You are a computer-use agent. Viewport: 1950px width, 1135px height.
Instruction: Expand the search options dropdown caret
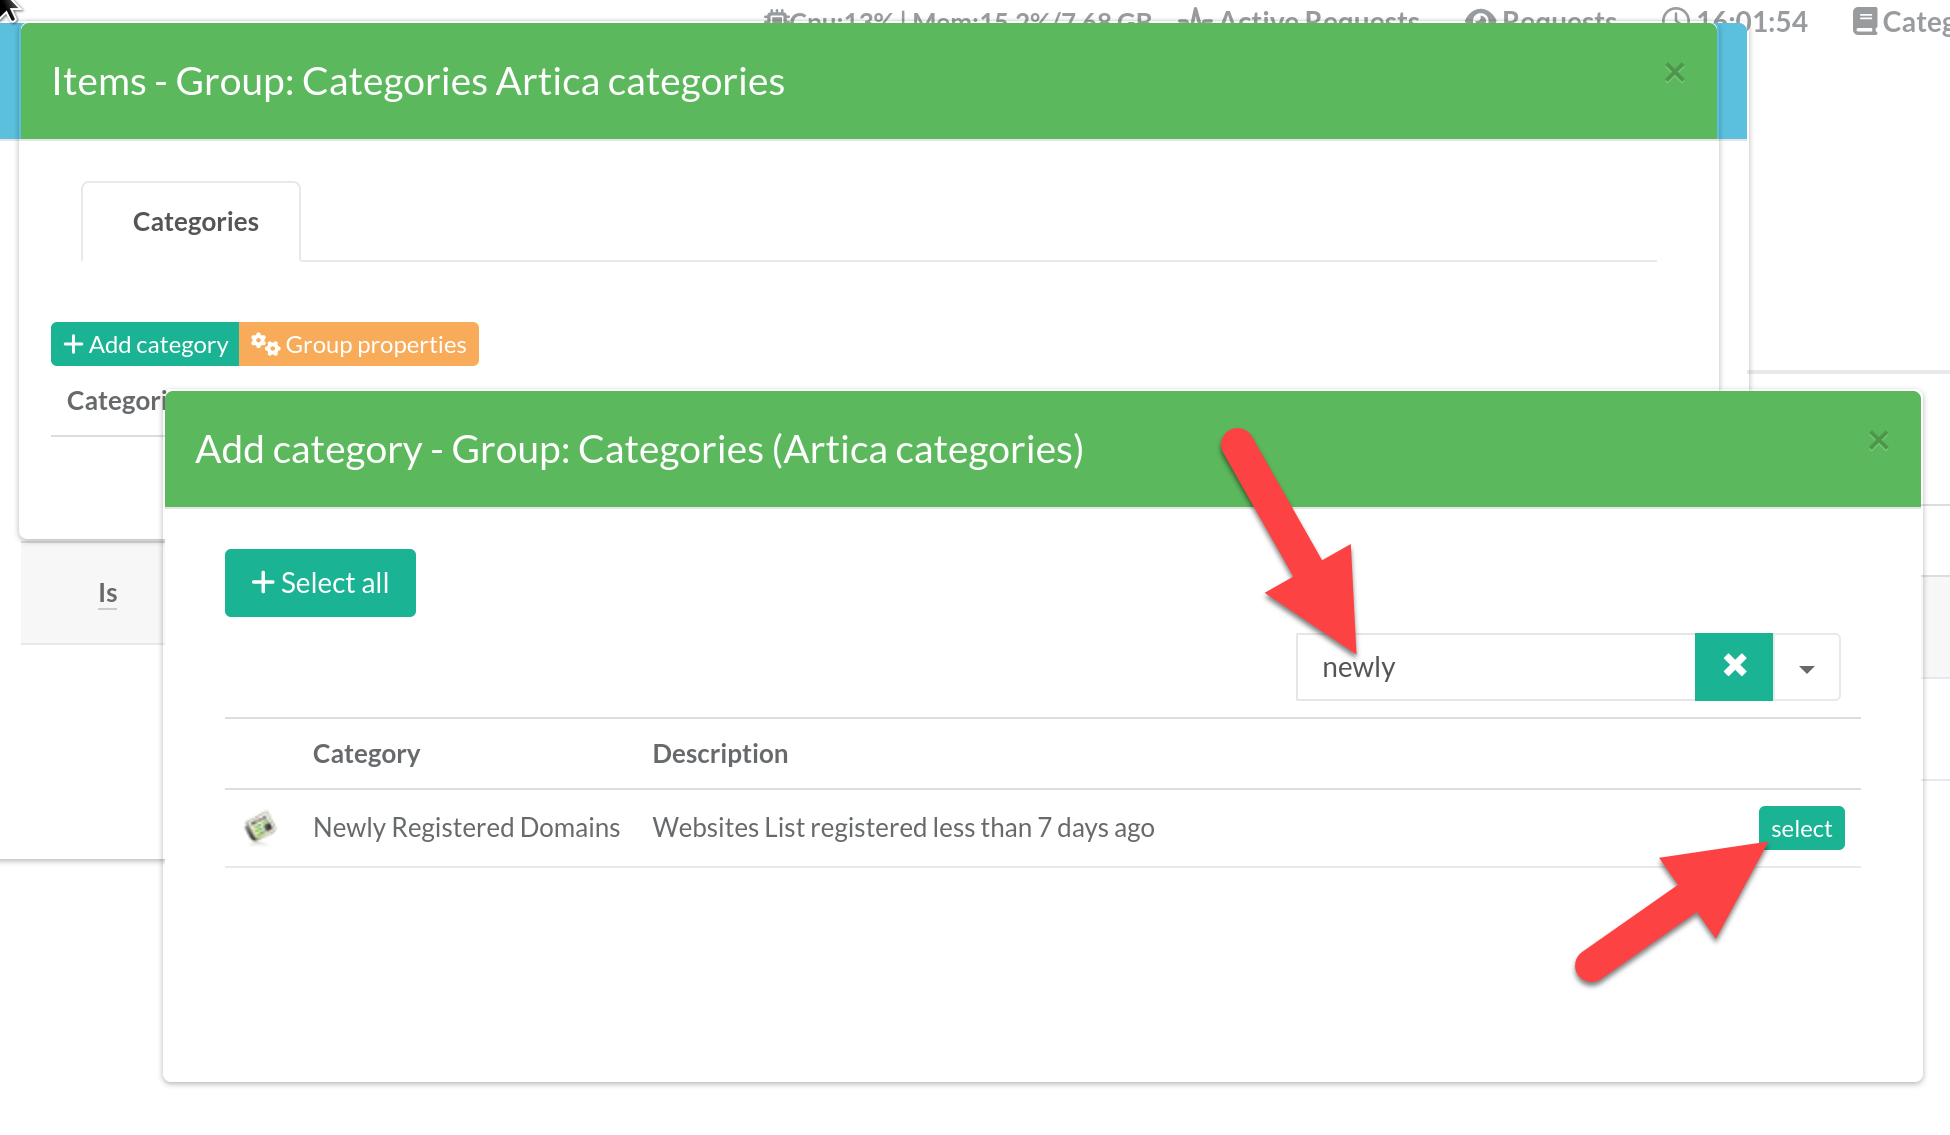[1806, 668]
